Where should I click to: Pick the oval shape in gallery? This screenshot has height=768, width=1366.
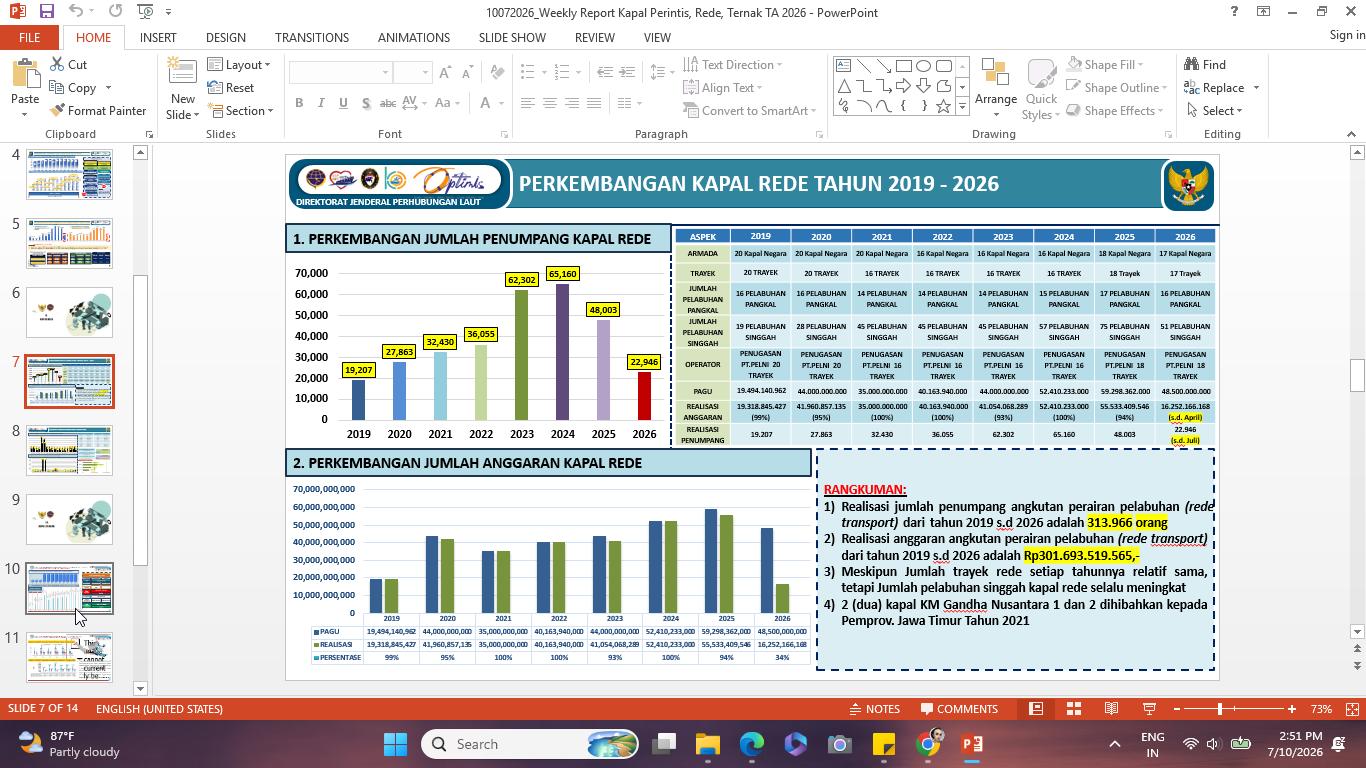click(923, 66)
